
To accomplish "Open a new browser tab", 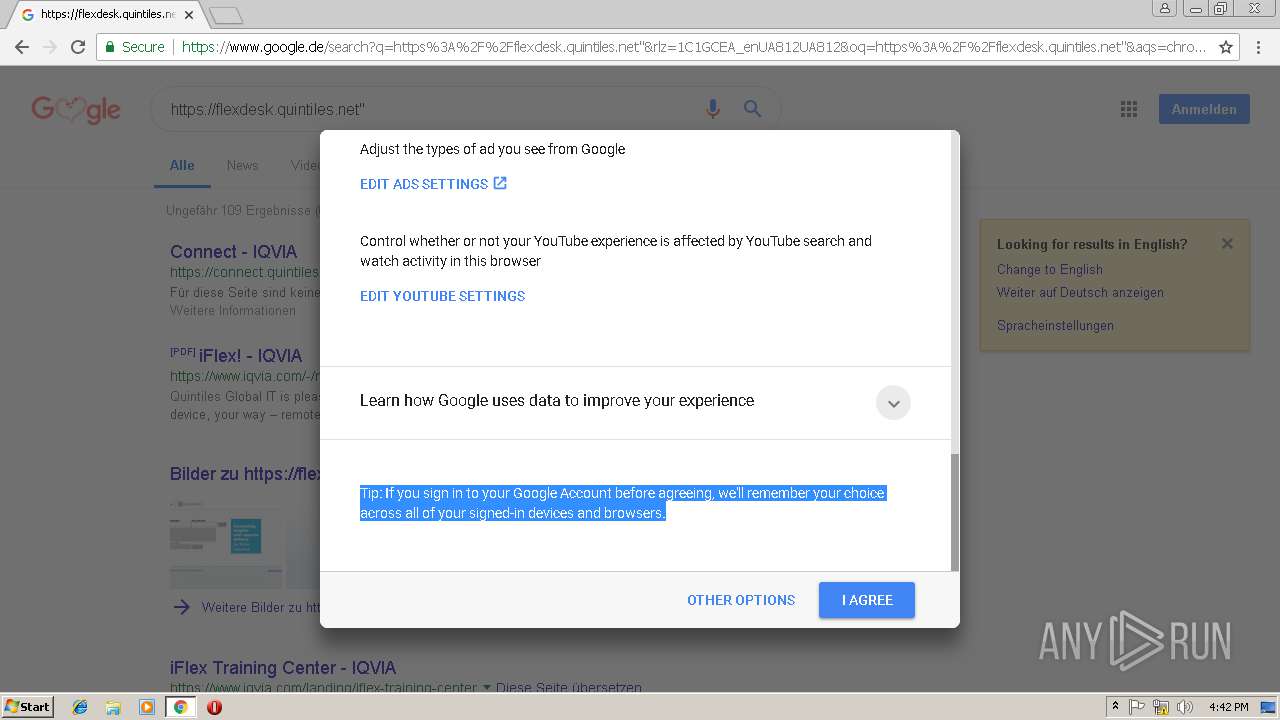I will click(x=226, y=15).
